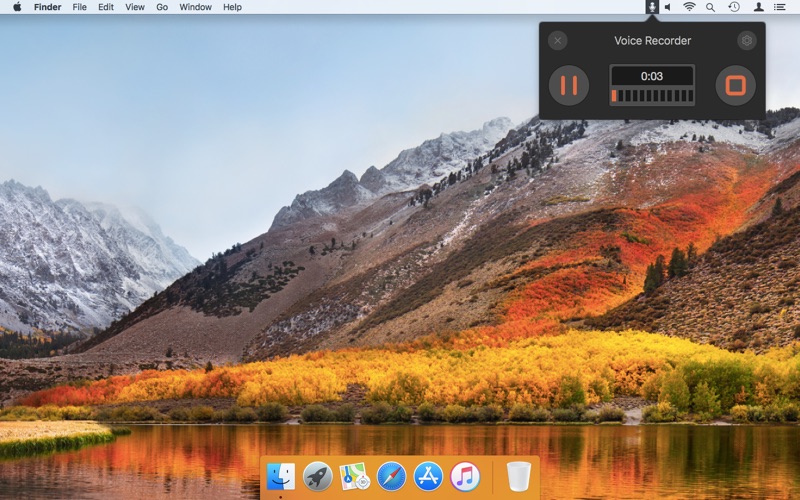The width and height of the screenshot is (800, 500).
Task: Open the Finder menu
Action: click(47, 7)
